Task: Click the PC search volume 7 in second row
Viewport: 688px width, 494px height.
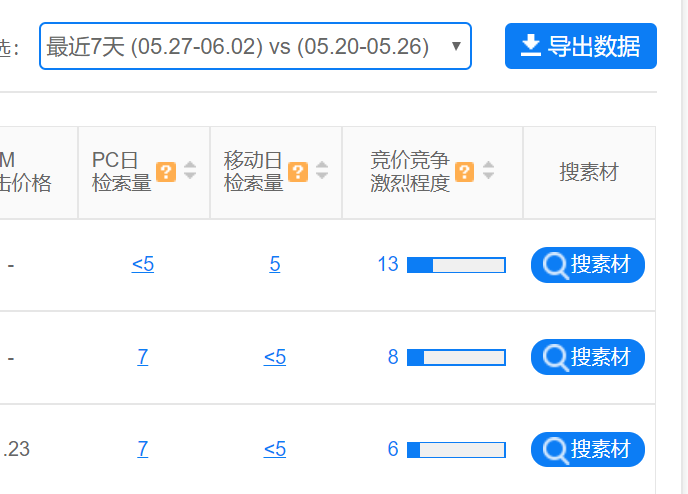Action: [143, 357]
